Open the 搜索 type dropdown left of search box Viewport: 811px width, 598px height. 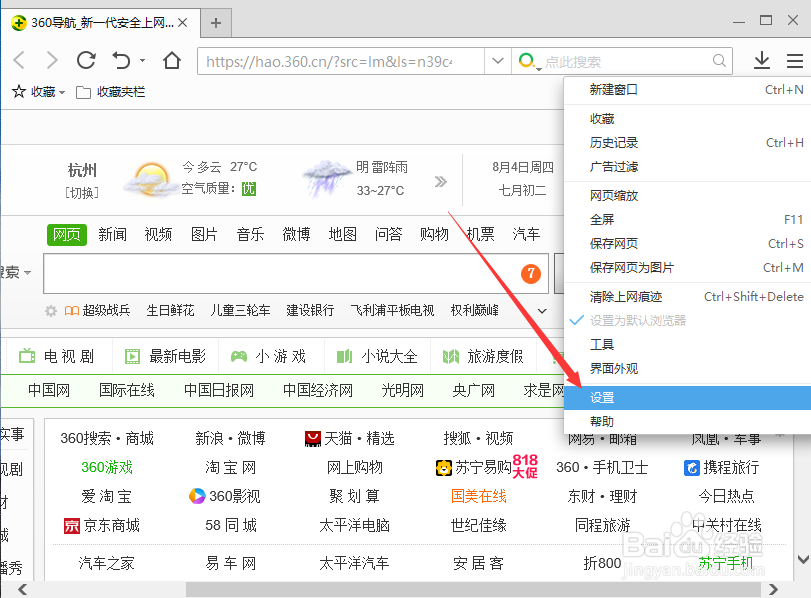(16, 272)
